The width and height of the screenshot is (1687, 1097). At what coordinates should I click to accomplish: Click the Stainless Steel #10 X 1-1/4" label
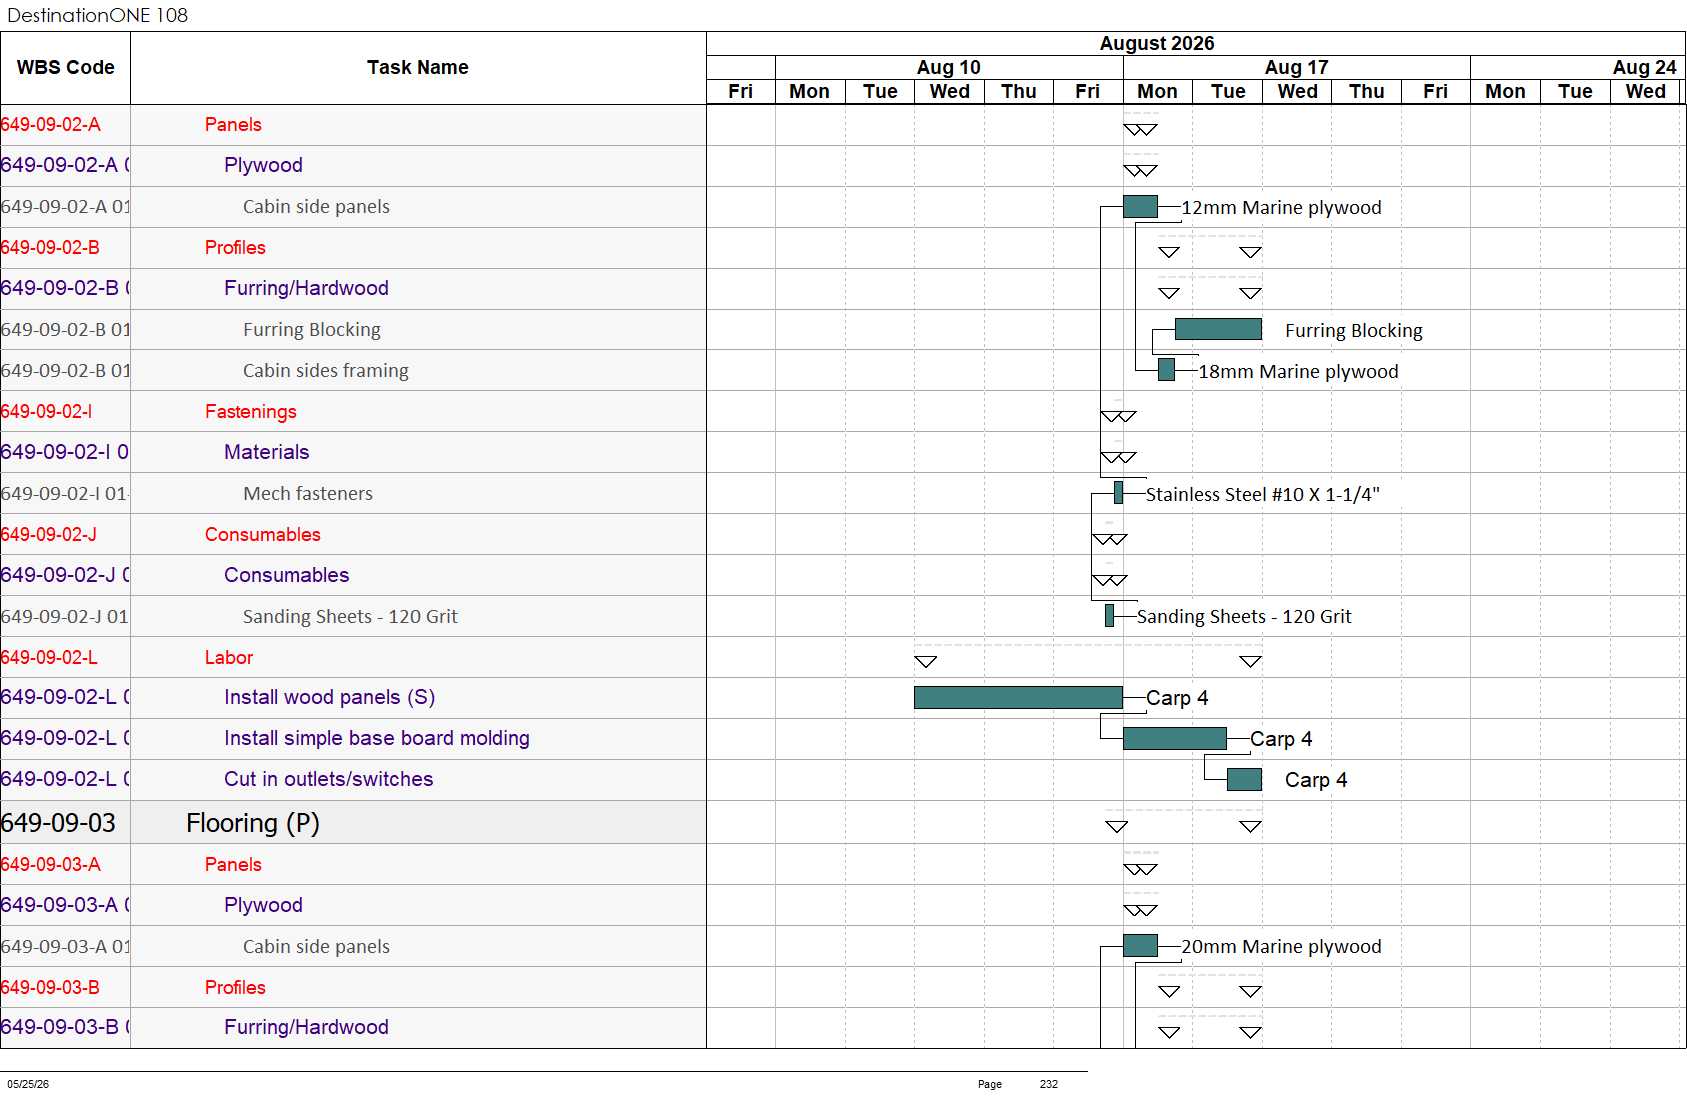coord(1262,494)
